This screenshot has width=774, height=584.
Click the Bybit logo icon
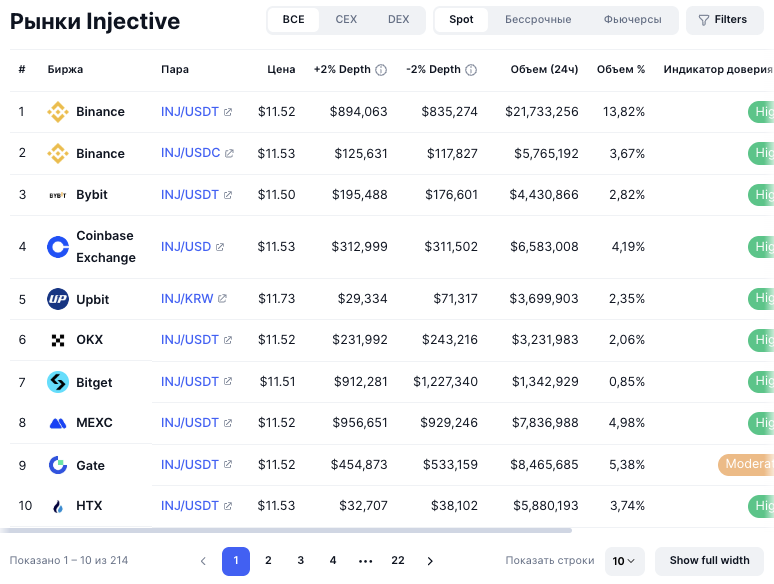coord(58,195)
